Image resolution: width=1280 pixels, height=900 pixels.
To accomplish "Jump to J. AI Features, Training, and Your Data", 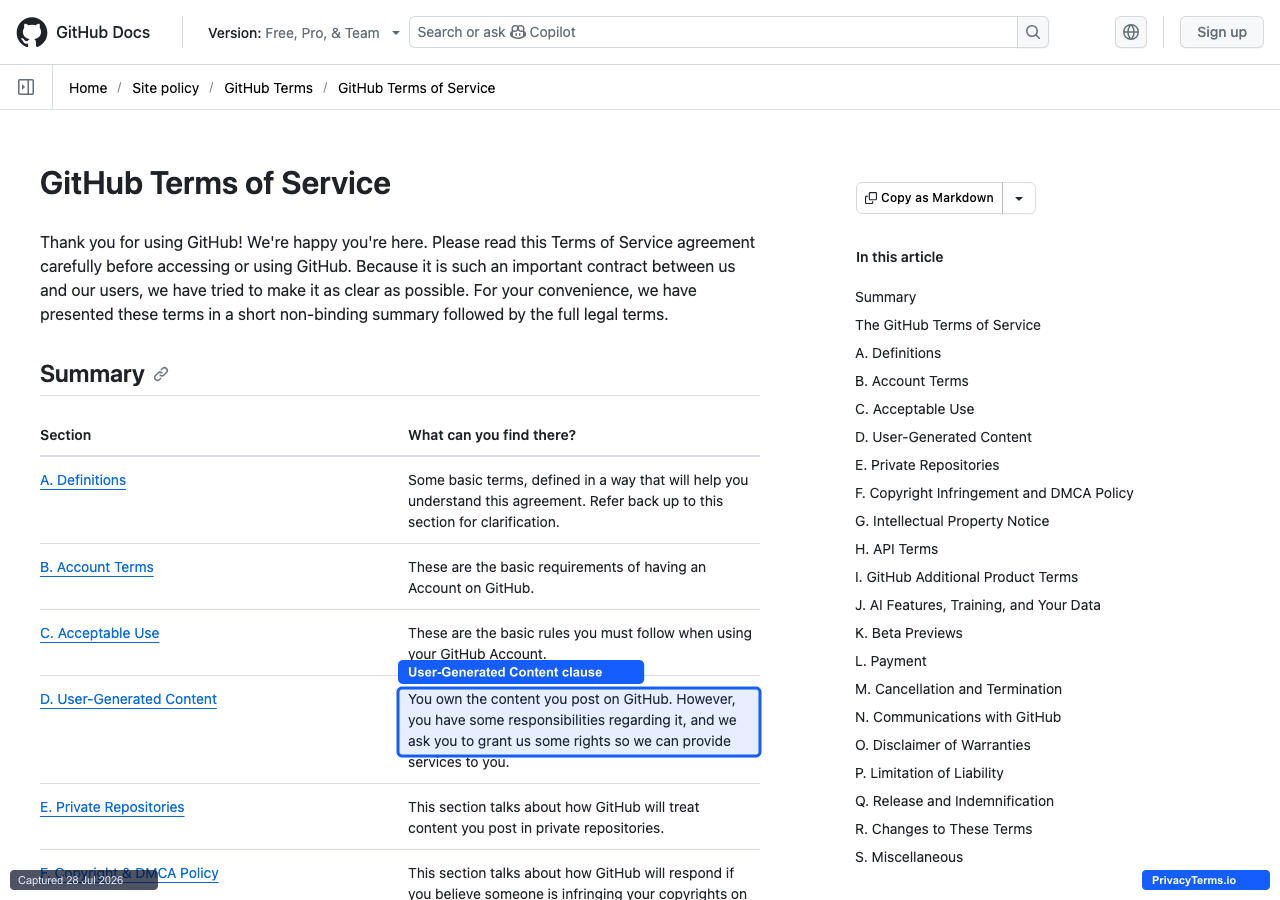I will click(x=978, y=605).
